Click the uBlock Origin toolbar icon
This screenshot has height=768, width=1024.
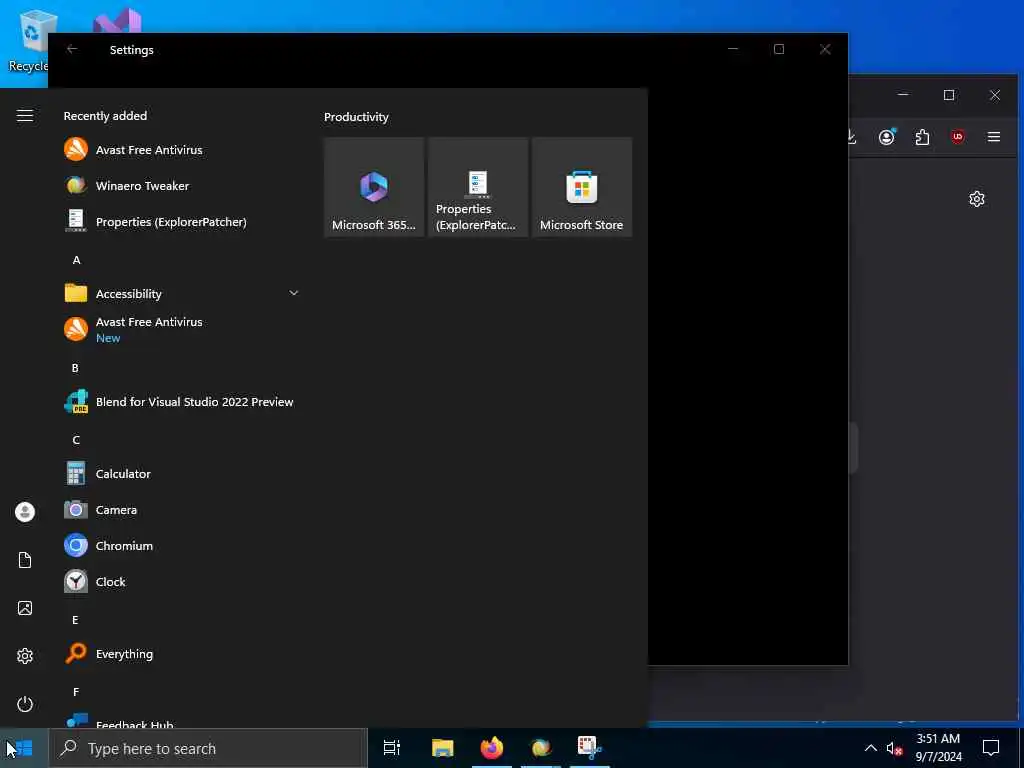pyautogui.click(x=957, y=136)
